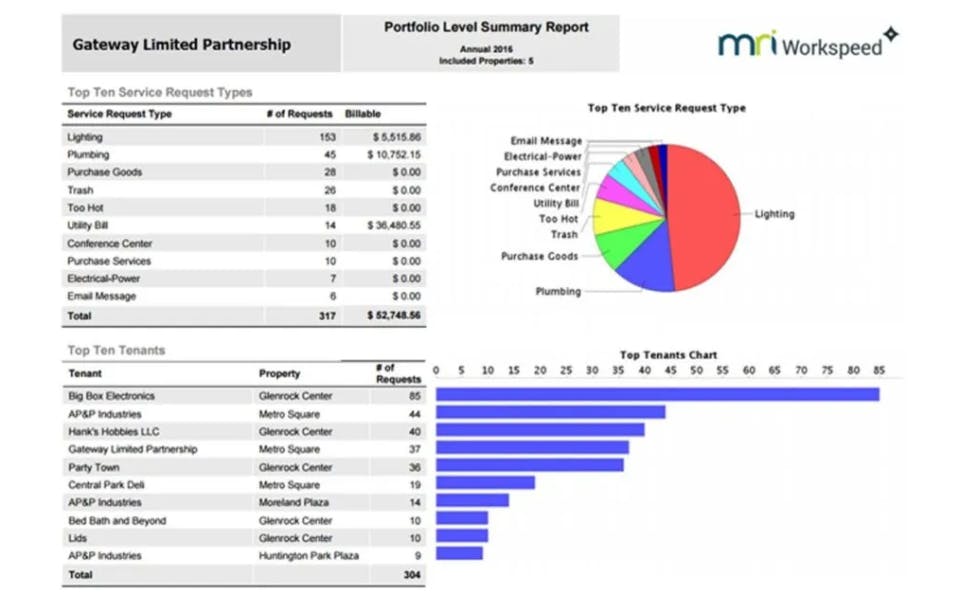
Task: Click the Property column header
Action: tap(279, 374)
